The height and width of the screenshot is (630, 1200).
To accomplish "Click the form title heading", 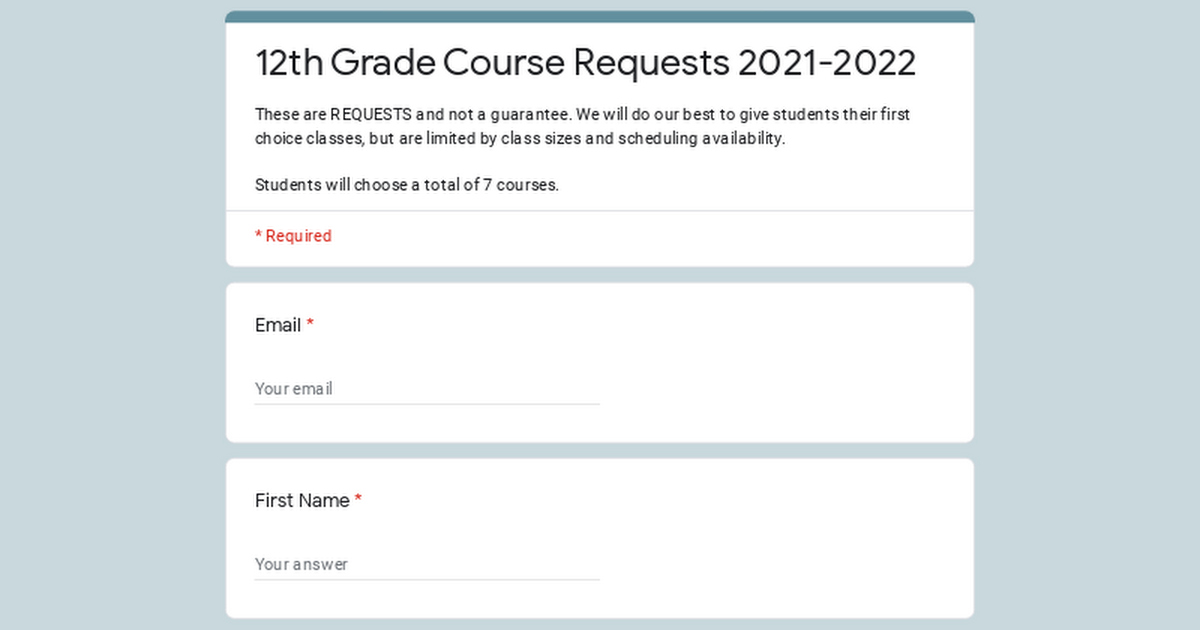I will coord(585,62).
